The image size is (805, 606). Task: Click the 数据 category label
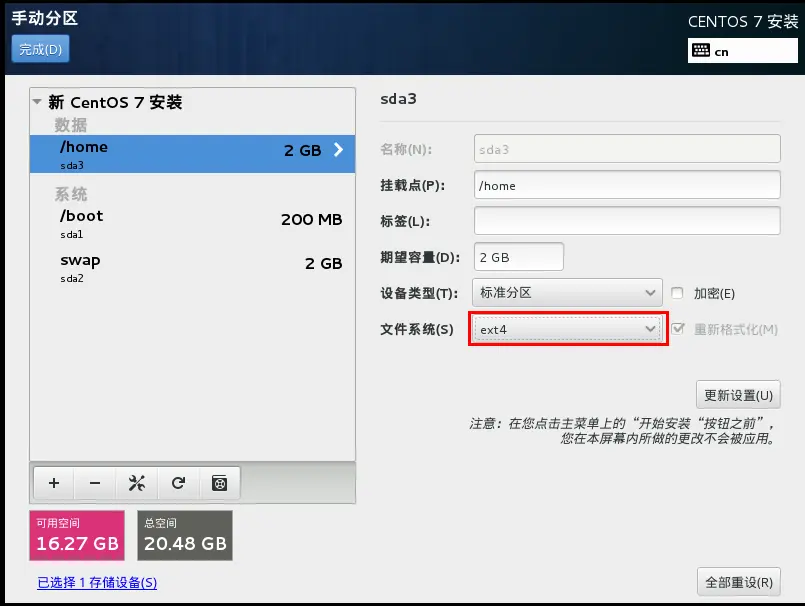click(71, 125)
